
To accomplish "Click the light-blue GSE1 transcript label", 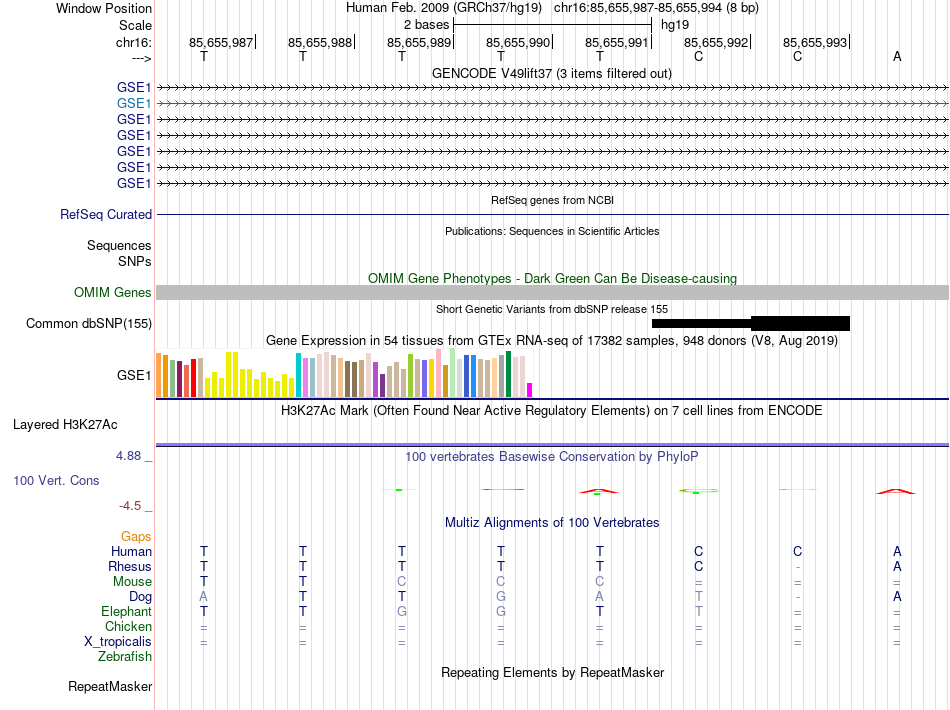I will [134, 104].
